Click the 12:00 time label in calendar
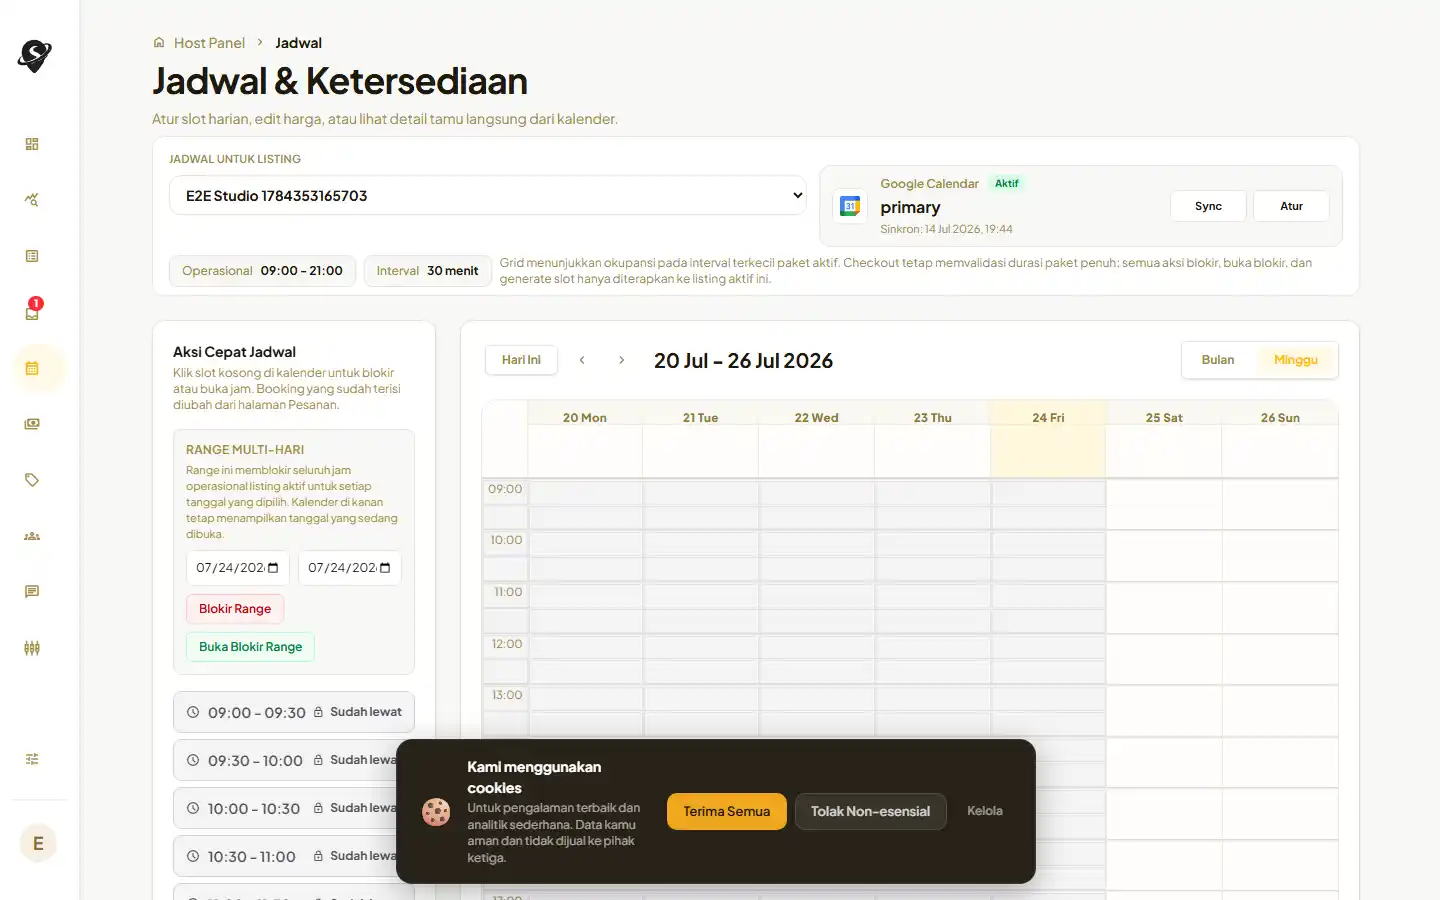Image resolution: width=1440 pixels, height=900 pixels. tap(506, 644)
